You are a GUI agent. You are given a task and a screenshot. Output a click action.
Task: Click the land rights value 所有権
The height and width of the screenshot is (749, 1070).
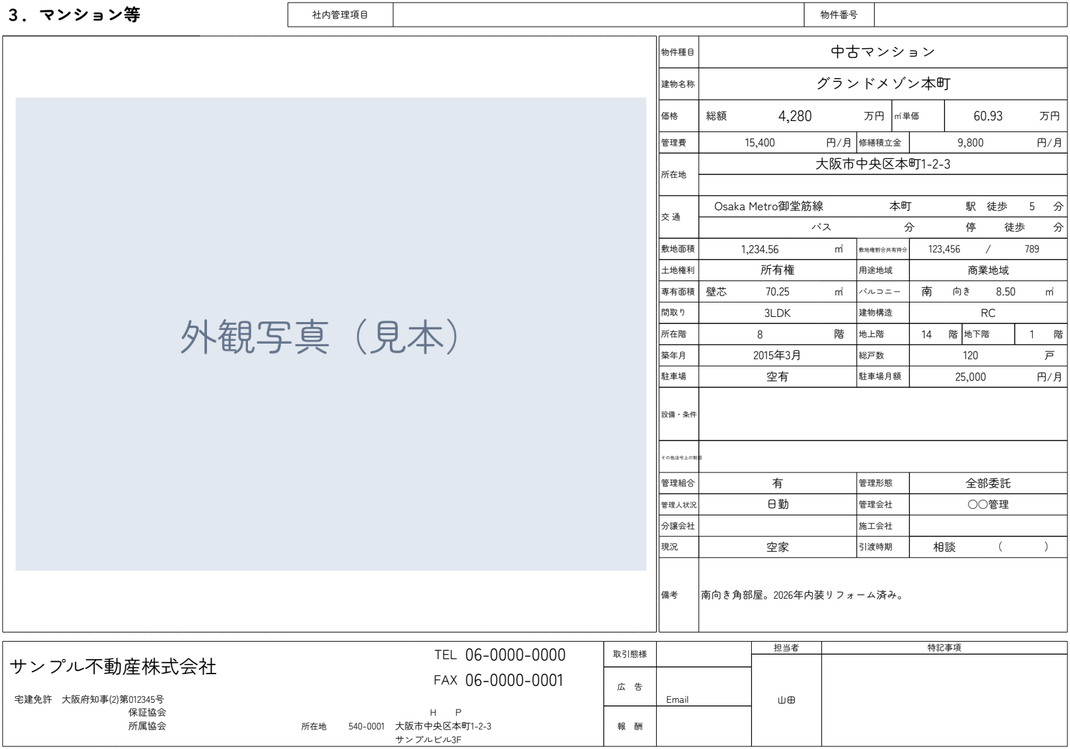pyautogui.click(x=777, y=270)
